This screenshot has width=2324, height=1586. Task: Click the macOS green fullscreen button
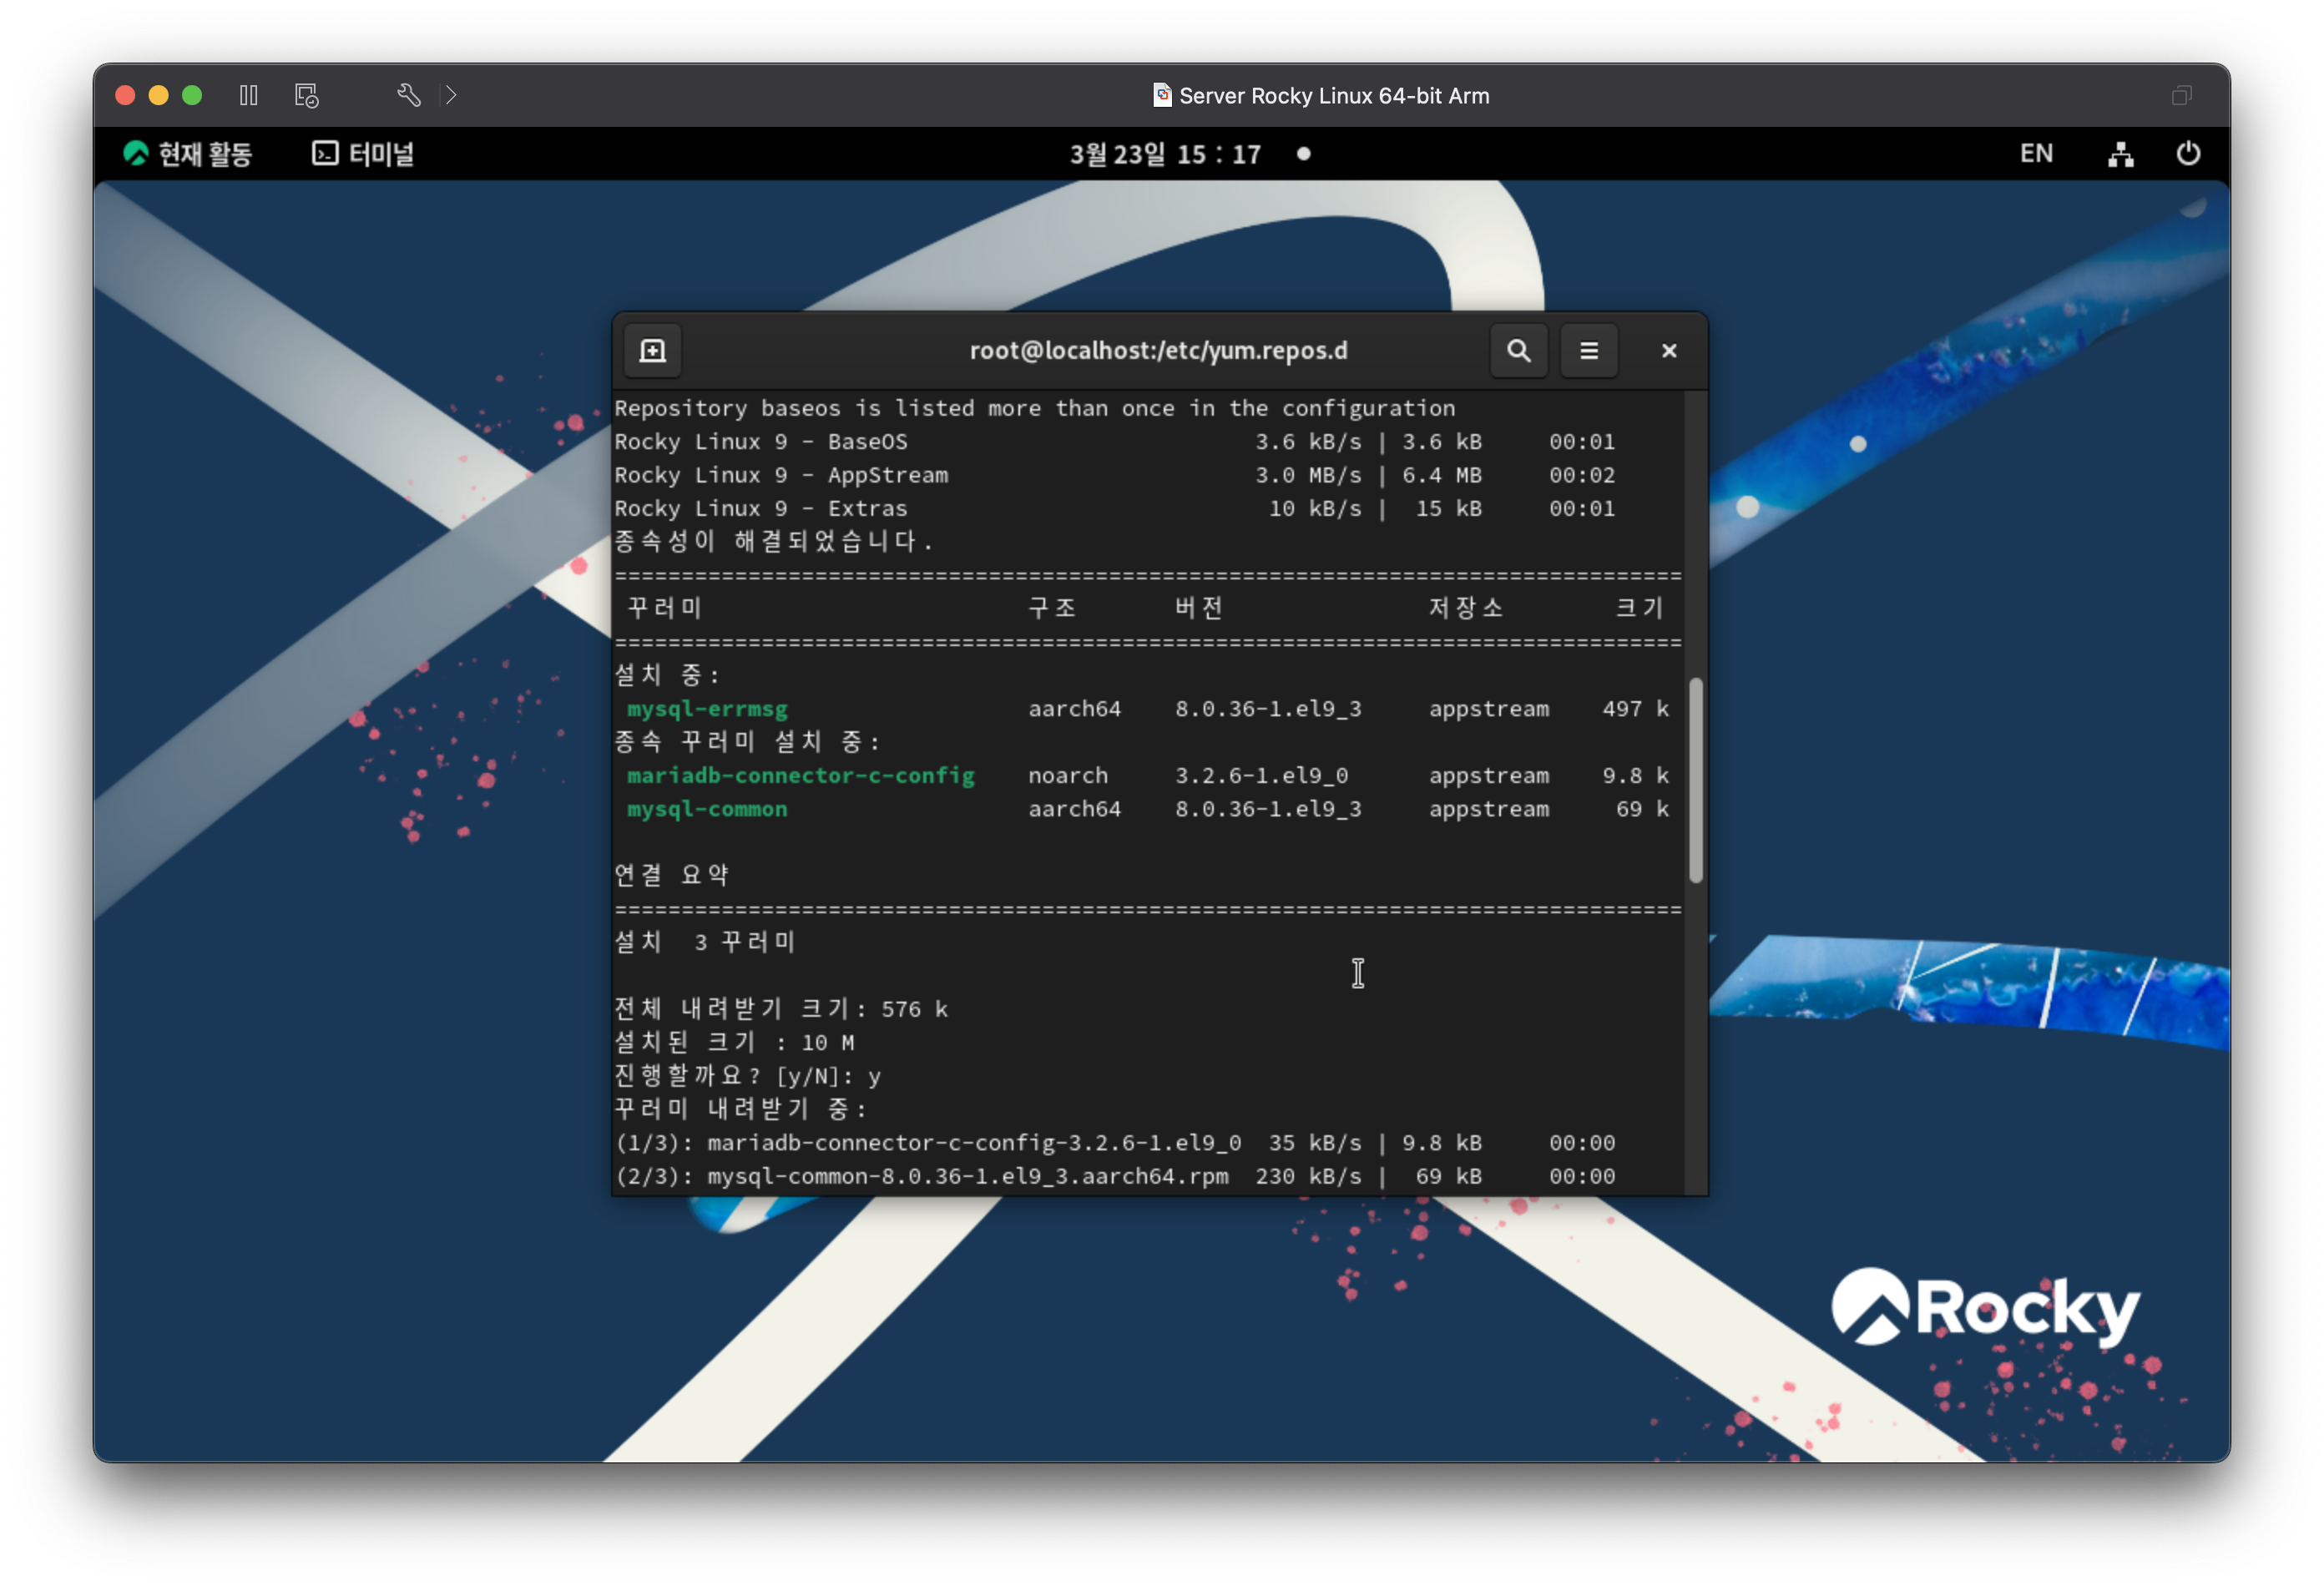pyautogui.click(x=192, y=95)
